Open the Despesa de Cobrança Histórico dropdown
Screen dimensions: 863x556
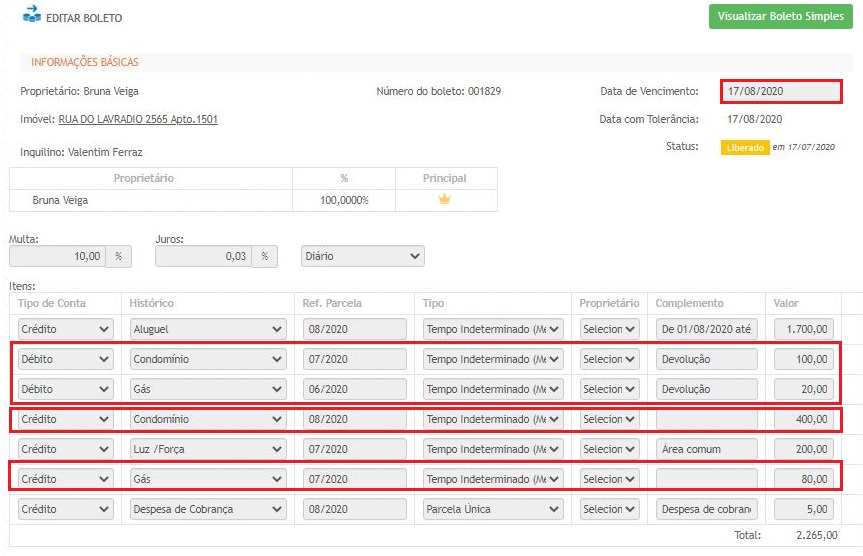208,509
